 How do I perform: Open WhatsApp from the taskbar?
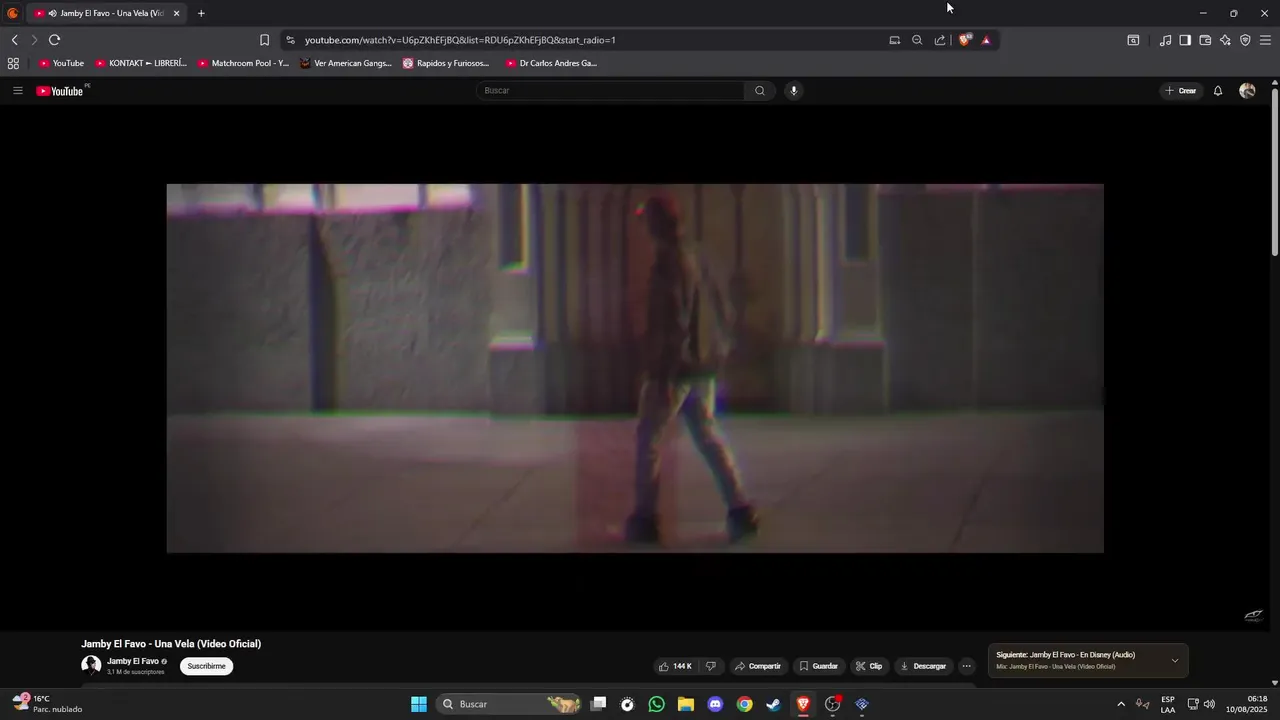coord(657,704)
